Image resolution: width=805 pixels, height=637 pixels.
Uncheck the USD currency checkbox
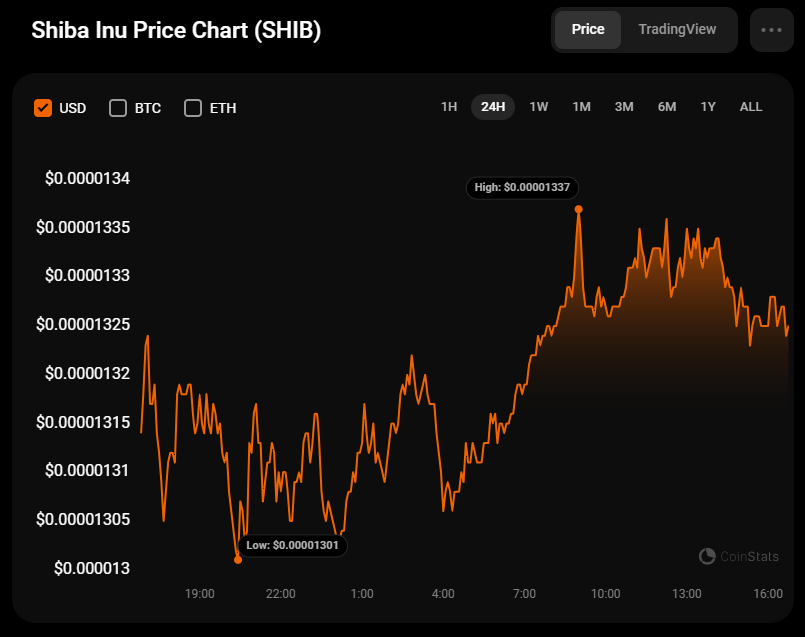[43, 108]
